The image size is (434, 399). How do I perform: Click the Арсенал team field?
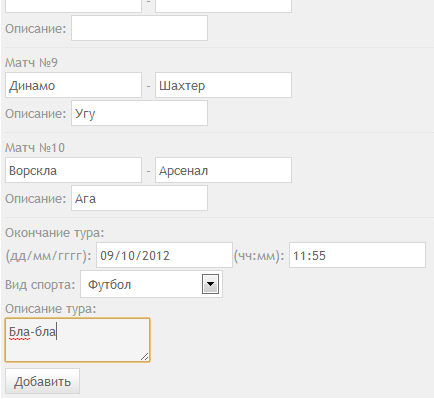click(x=223, y=170)
